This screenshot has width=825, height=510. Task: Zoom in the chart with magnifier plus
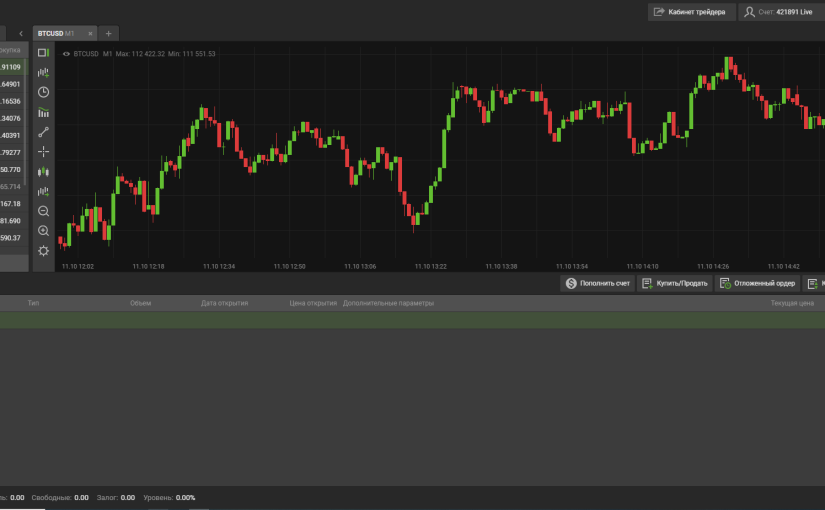pyautogui.click(x=43, y=231)
